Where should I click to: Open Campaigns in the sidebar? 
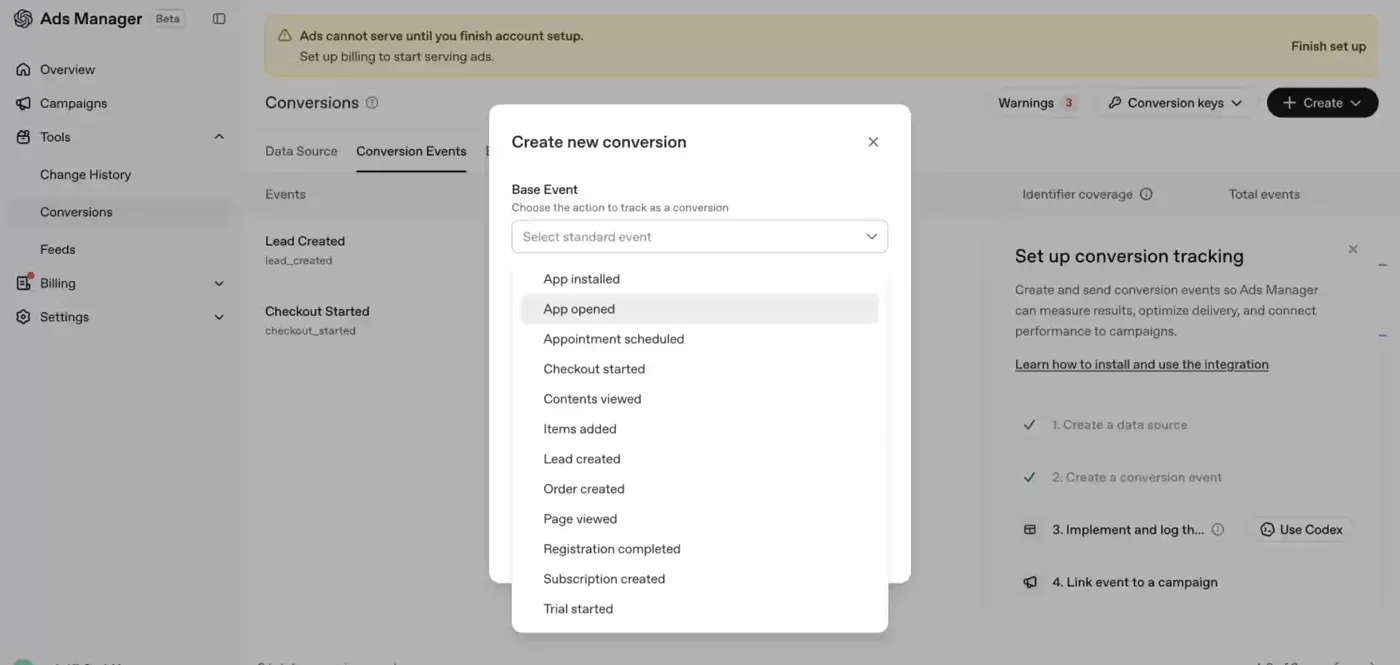(x=73, y=103)
